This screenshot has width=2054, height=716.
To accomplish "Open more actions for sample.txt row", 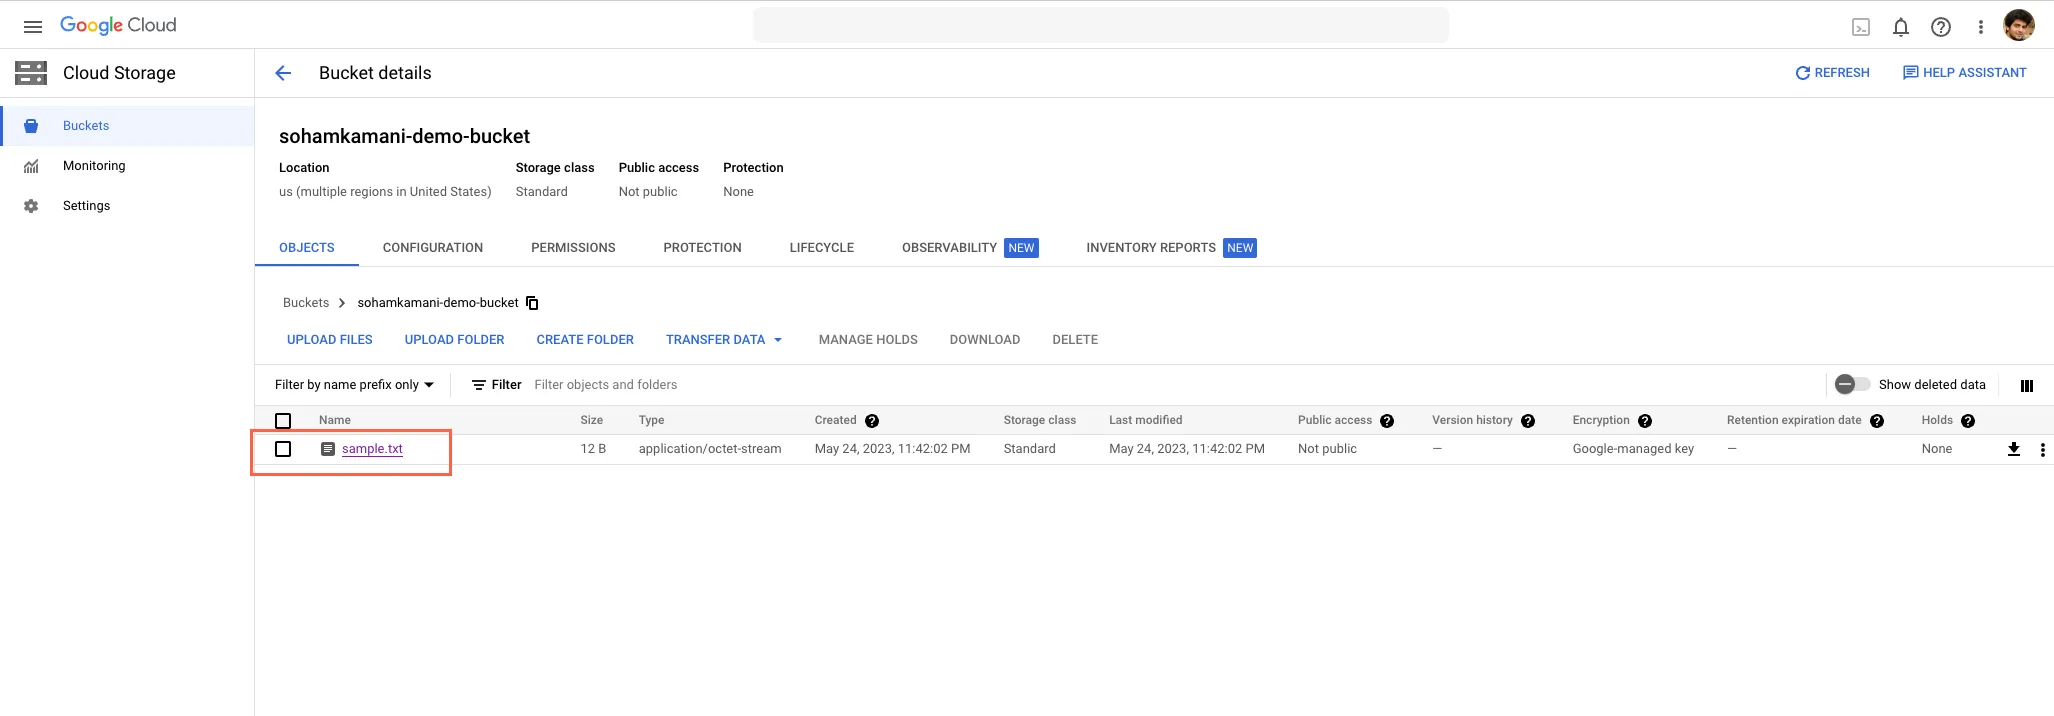I will 2042,450.
